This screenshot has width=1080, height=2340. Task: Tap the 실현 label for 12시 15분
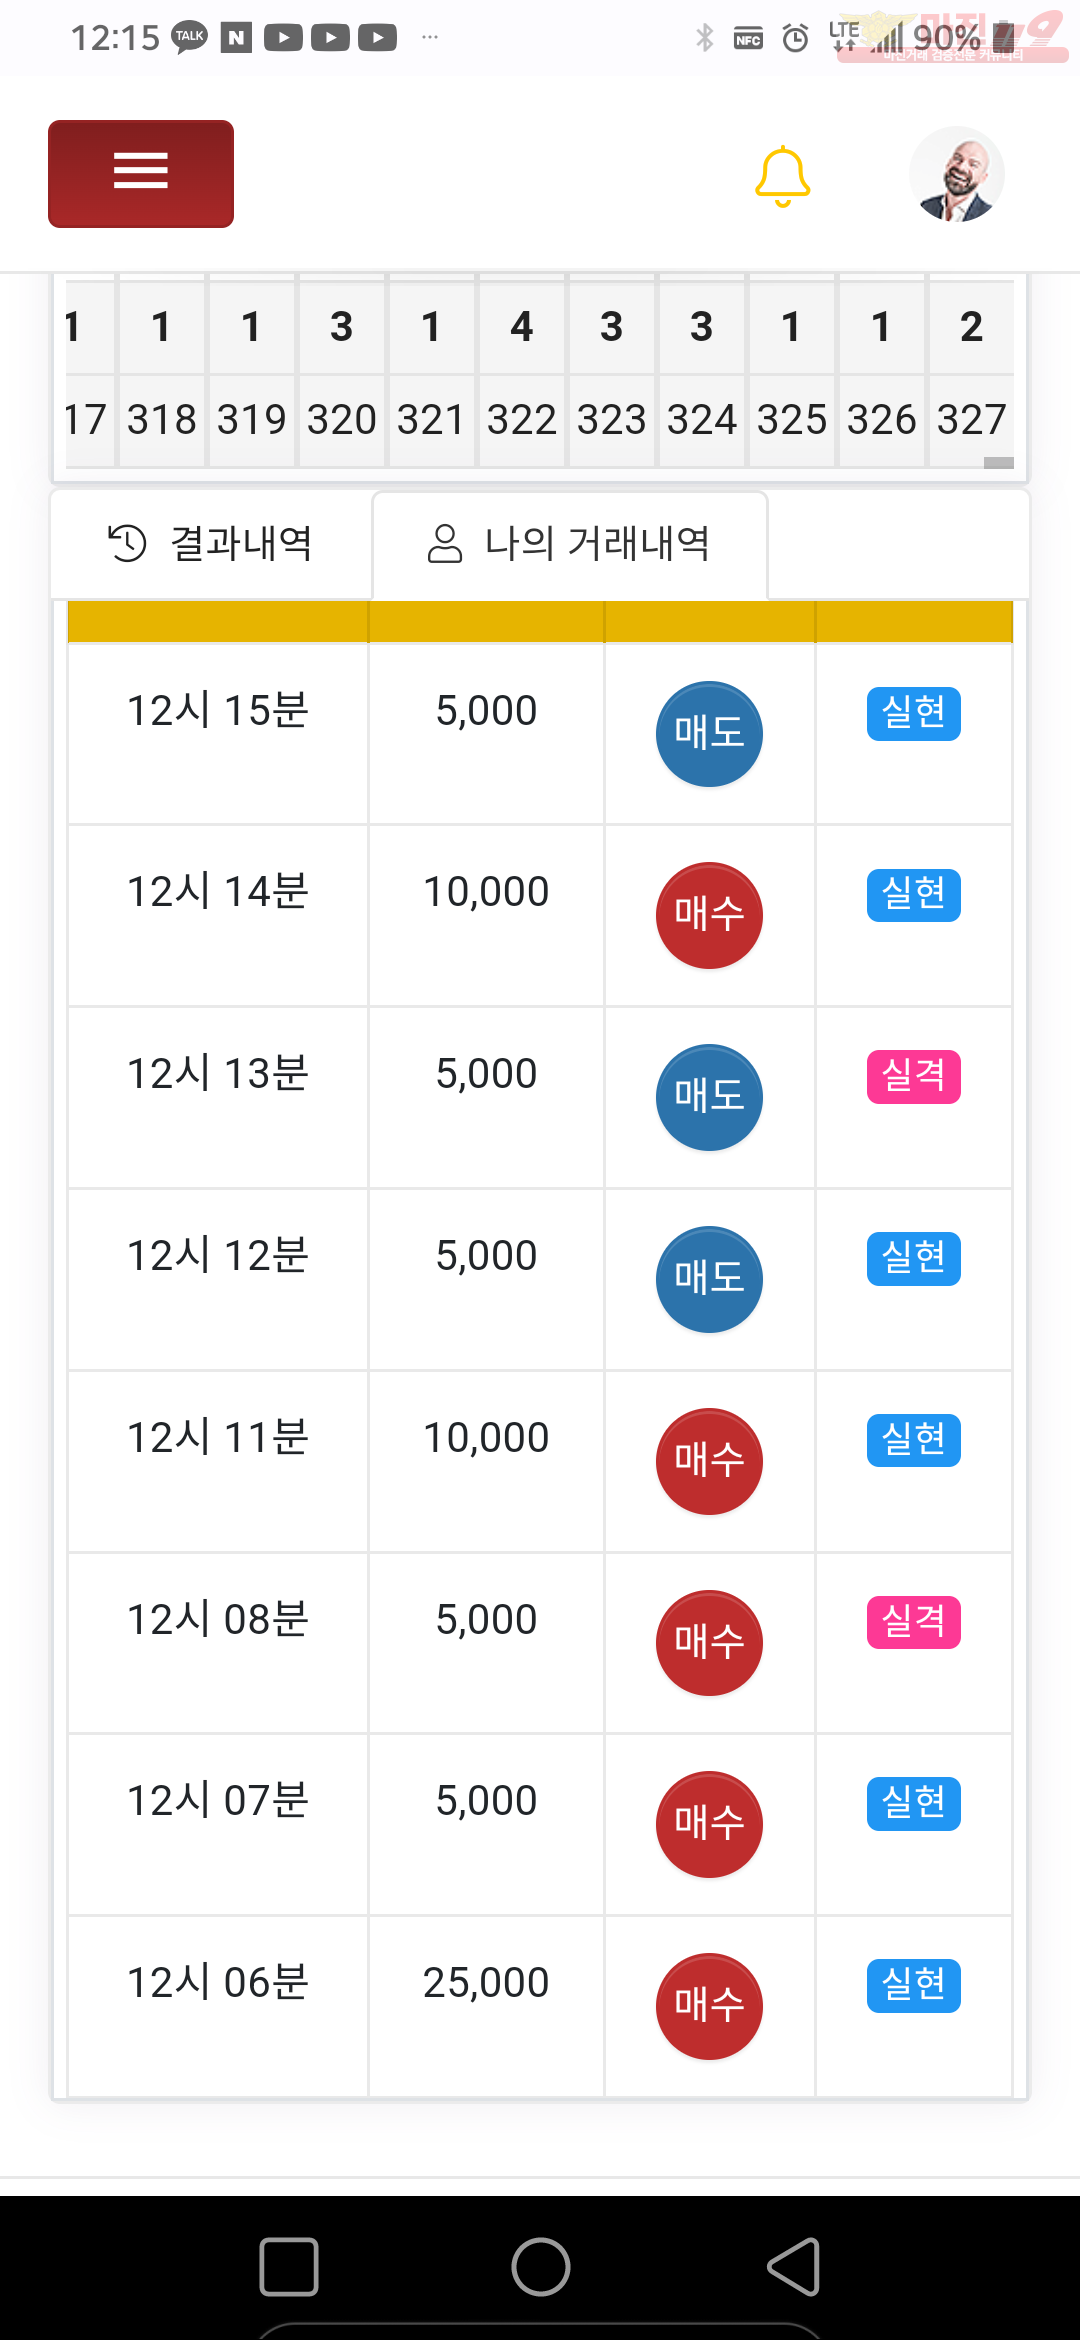[x=914, y=713]
